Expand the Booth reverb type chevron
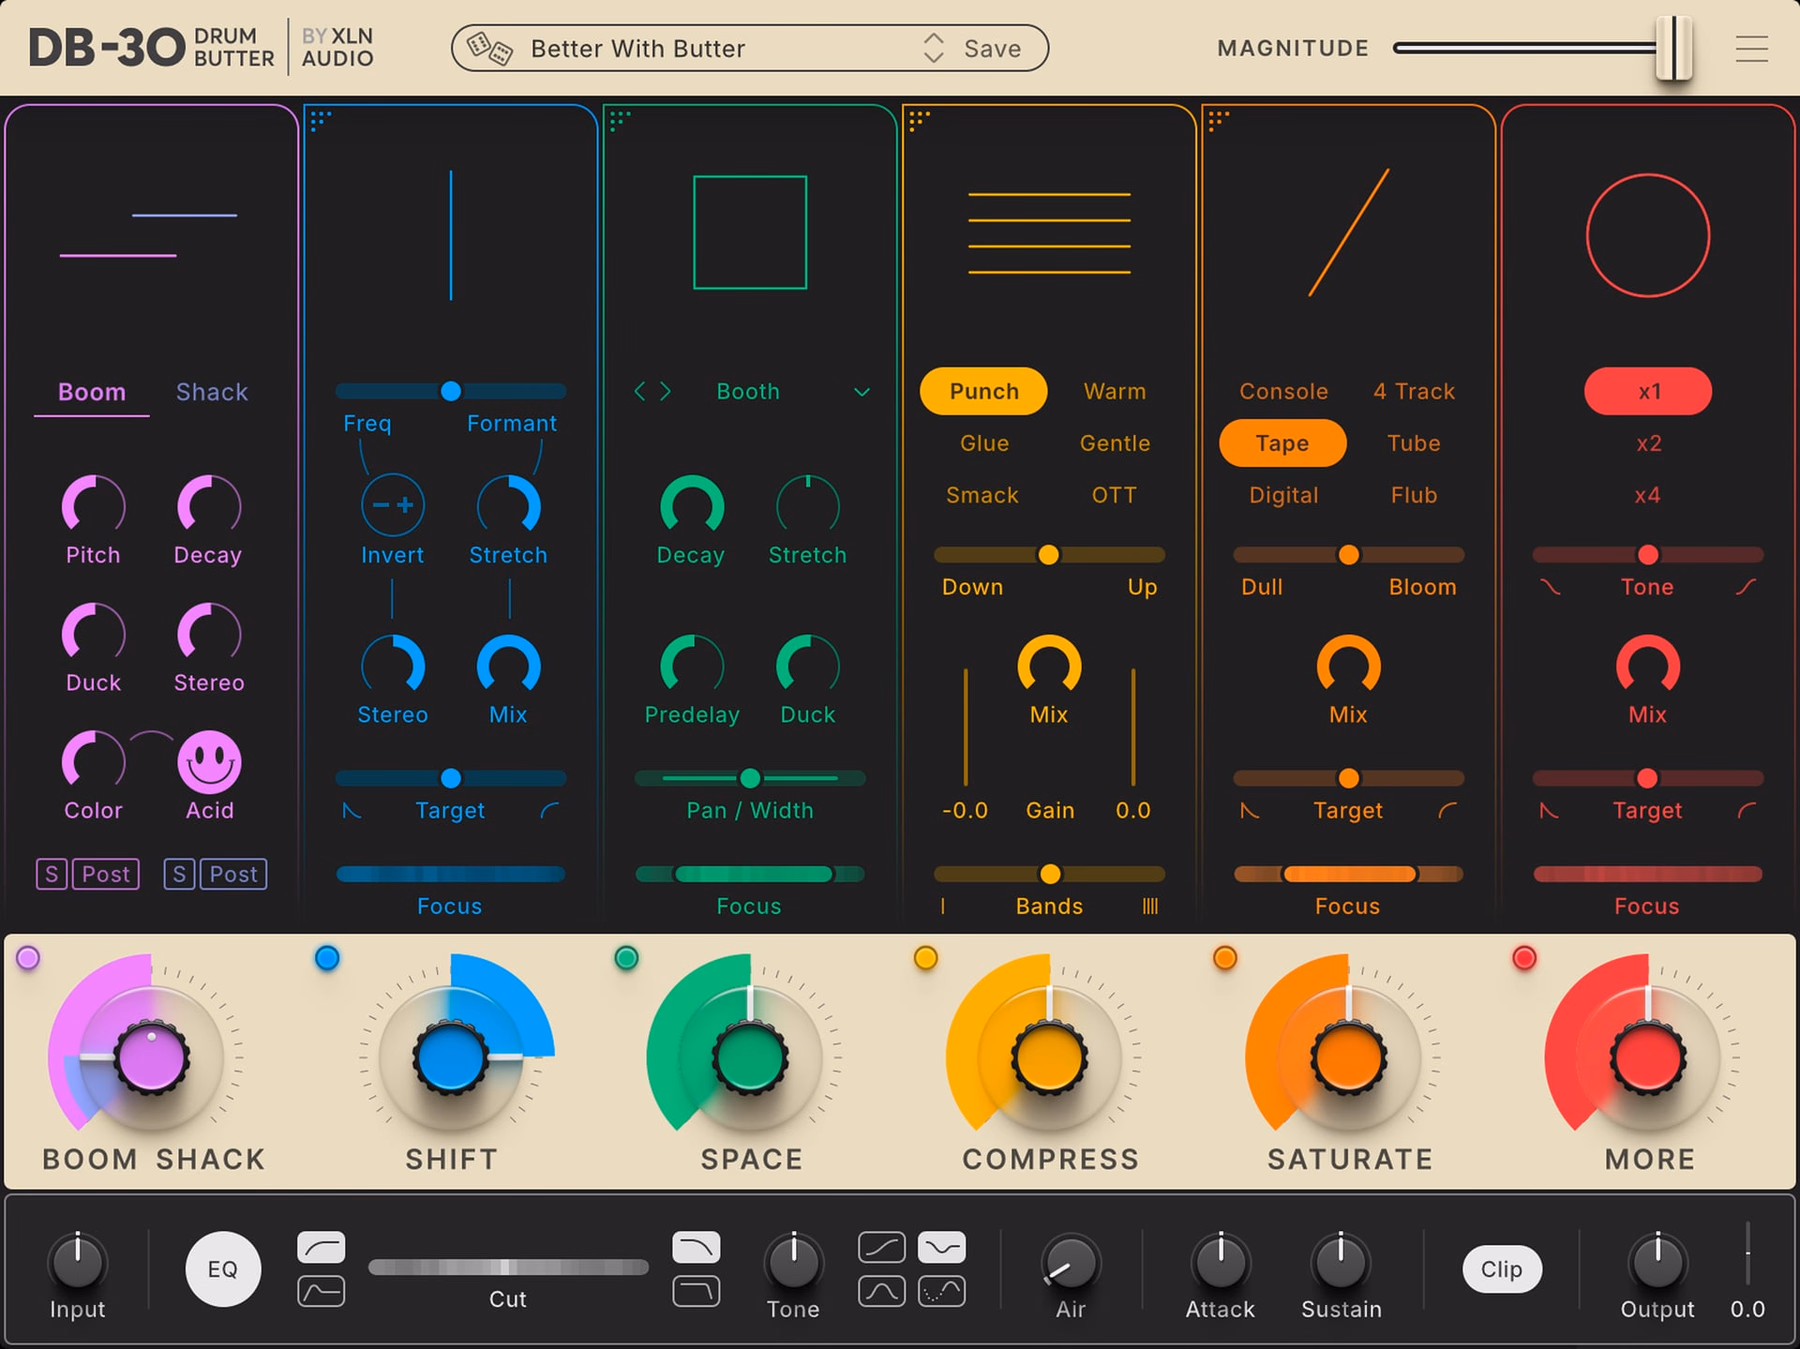 pos(862,392)
